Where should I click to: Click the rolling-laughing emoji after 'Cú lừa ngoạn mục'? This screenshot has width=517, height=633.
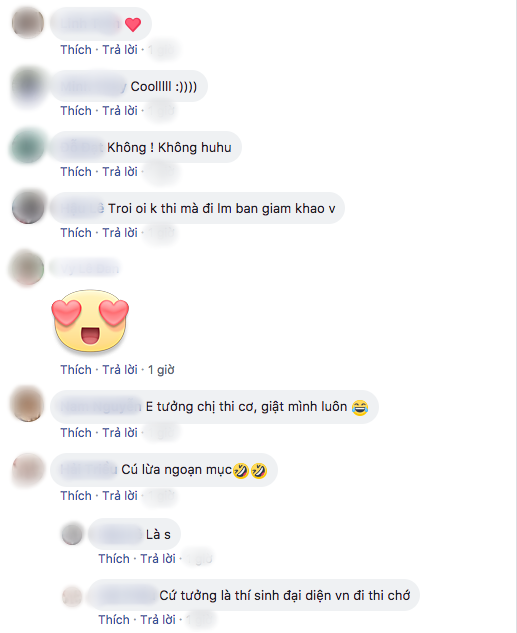[250, 470]
